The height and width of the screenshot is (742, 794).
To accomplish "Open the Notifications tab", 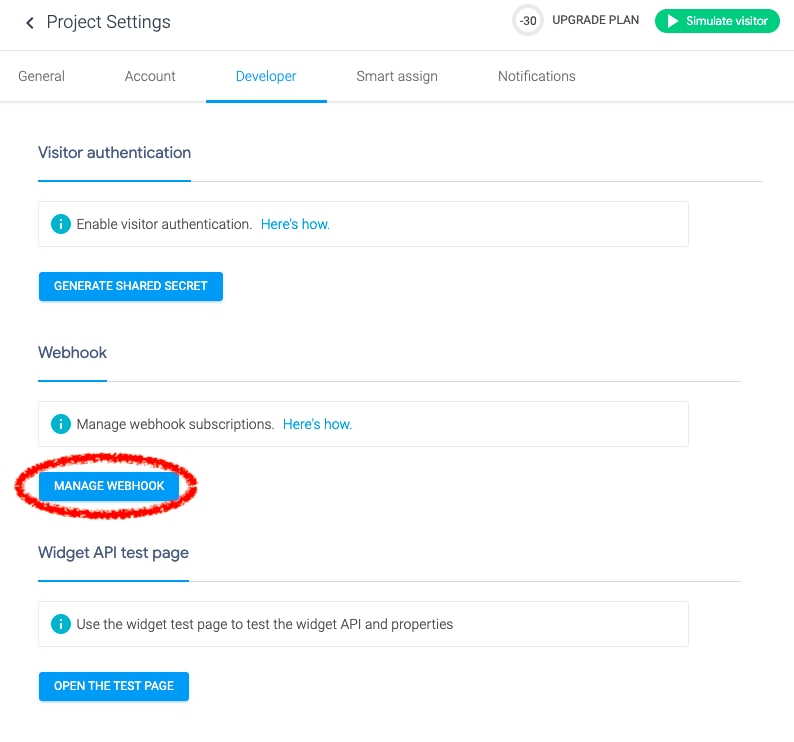I will [x=537, y=76].
